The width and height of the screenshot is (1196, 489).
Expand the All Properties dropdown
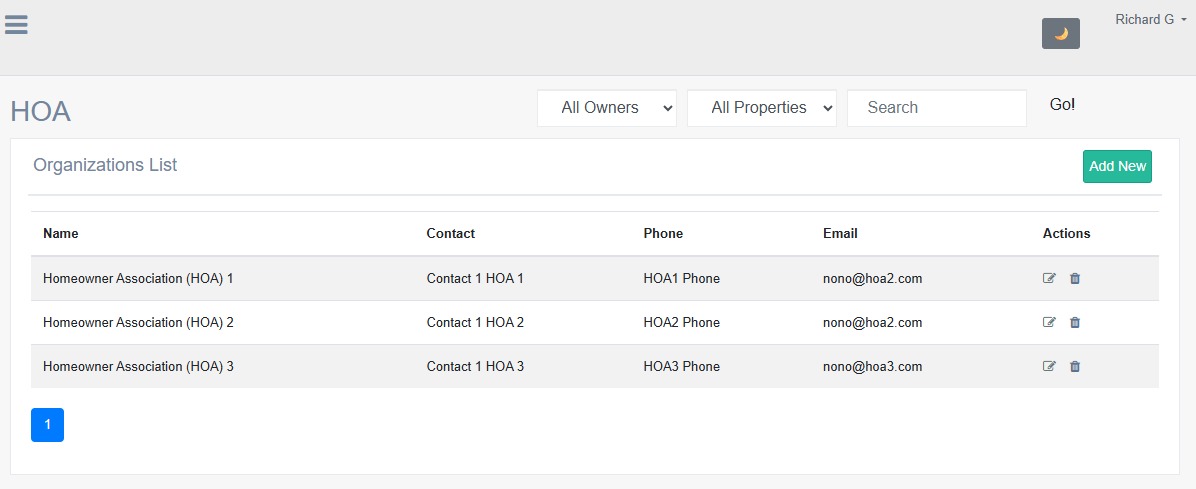tap(761, 108)
